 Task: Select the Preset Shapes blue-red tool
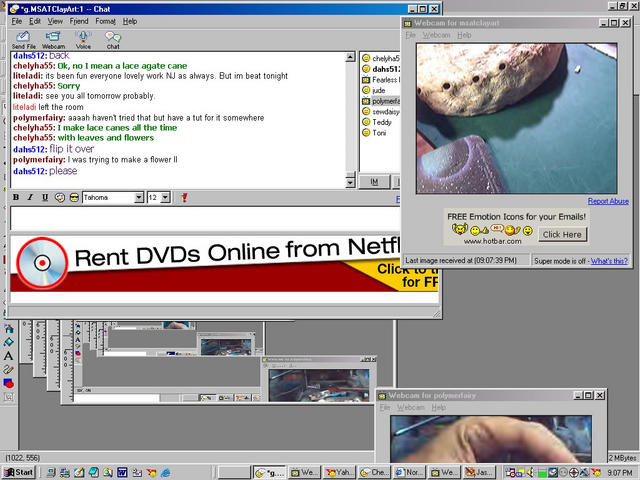point(9,383)
